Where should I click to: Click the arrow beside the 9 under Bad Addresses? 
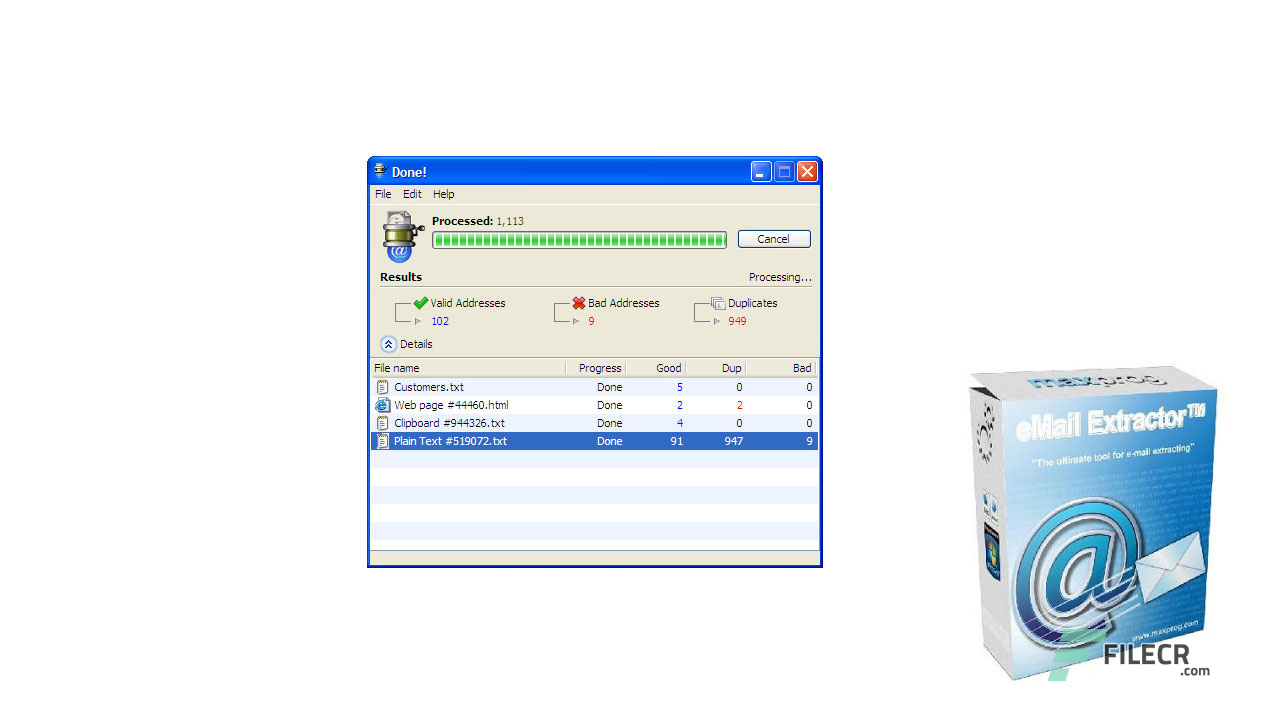pos(576,321)
